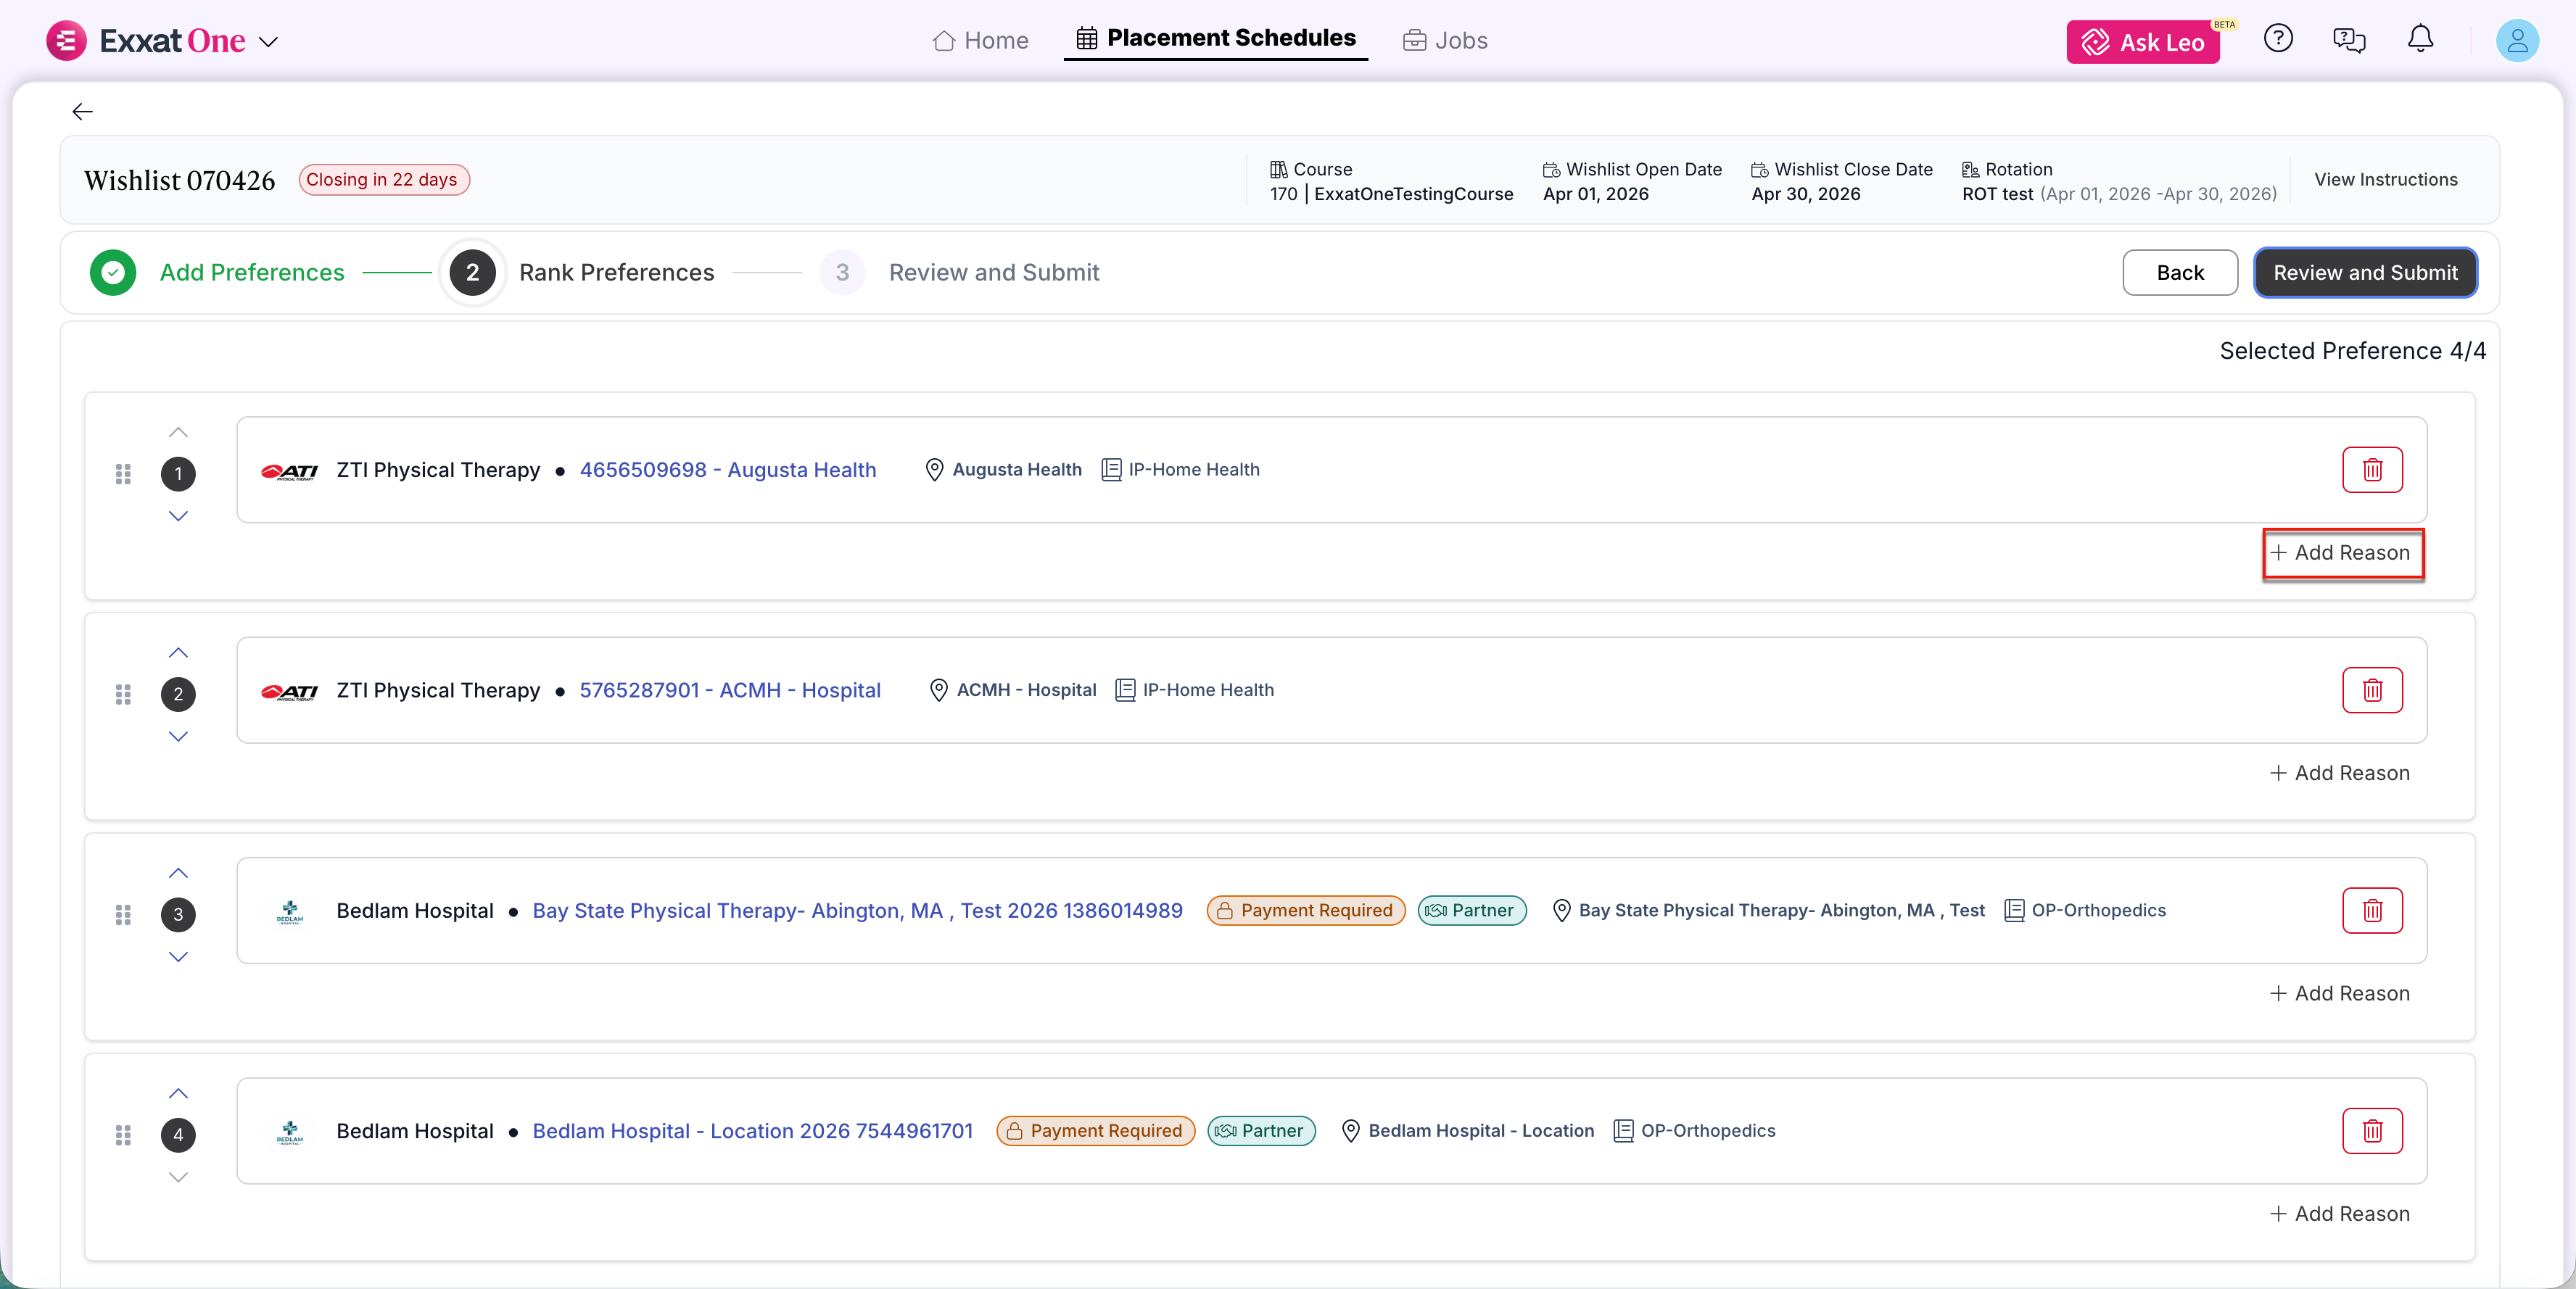The image size is (2576, 1289).
Task: Delete the Bedlam Hospital - Location preference
Action: 2371,1131
